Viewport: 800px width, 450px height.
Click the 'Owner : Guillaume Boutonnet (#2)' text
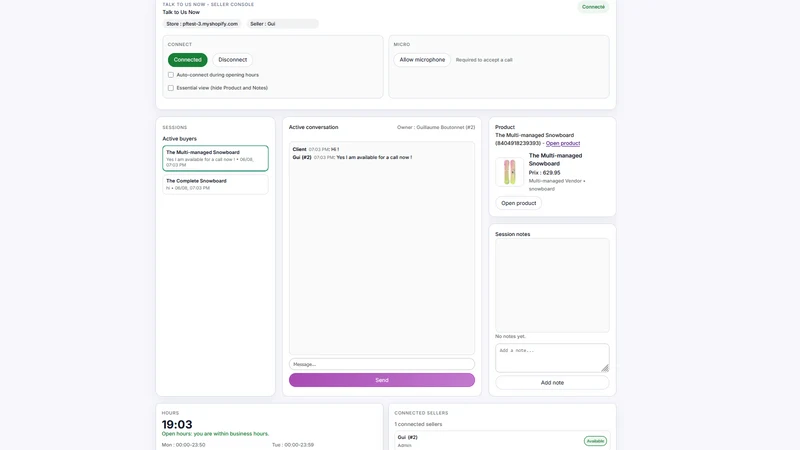(436, 128)
